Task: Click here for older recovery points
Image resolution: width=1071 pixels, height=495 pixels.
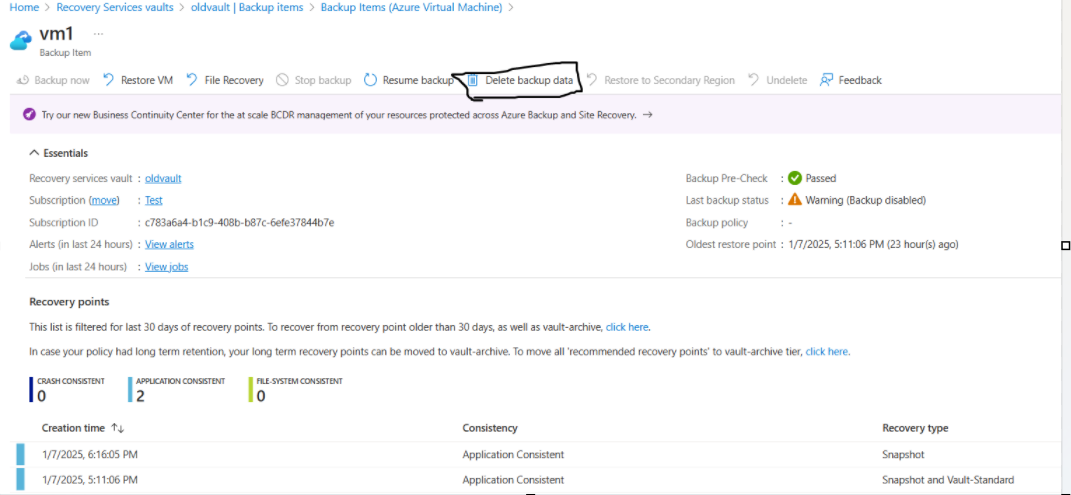Action: (x=627, y=327)
